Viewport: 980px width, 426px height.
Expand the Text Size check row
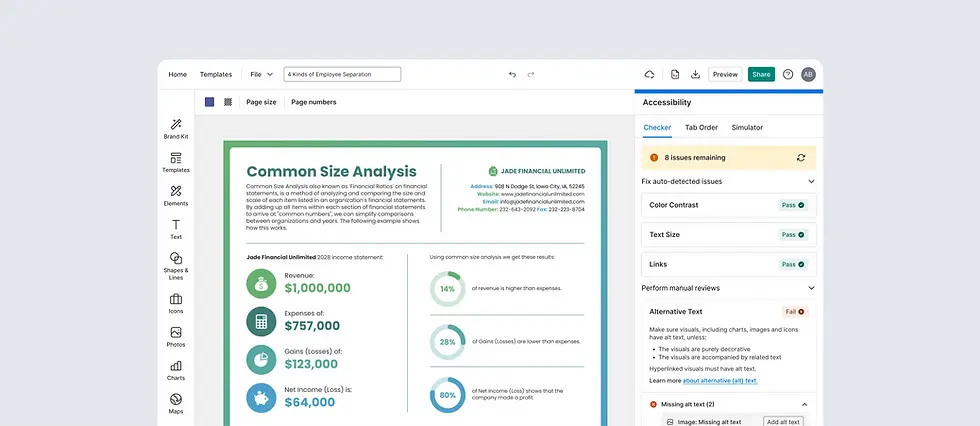(x=729, y=235)
